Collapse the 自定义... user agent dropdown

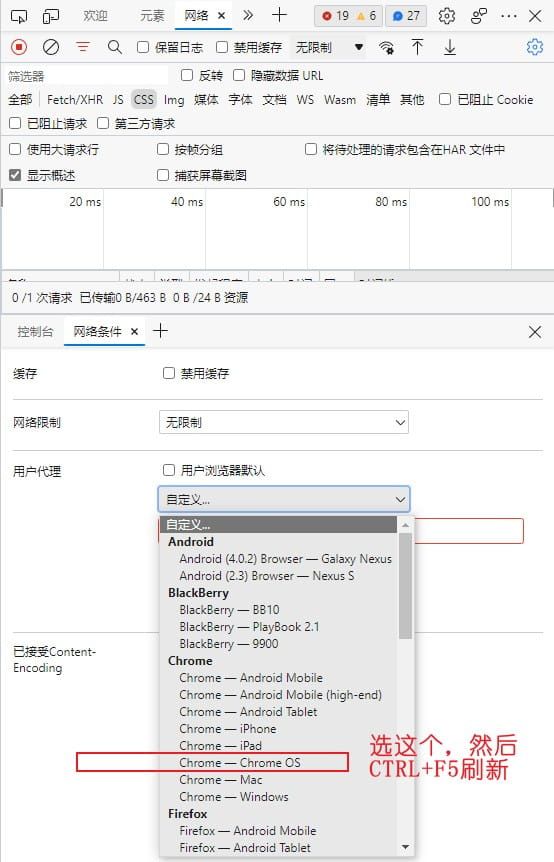pyautogui.click(x=284, y=499)
